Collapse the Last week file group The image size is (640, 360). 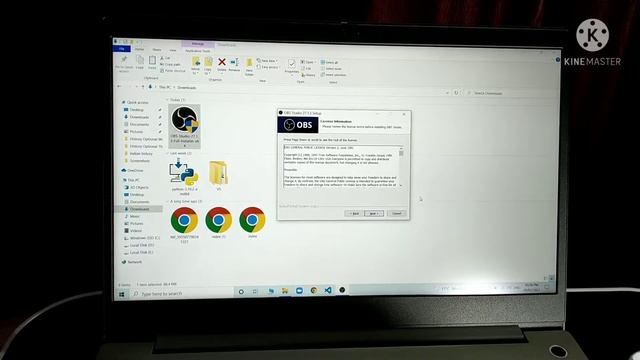tap(167, 153)
